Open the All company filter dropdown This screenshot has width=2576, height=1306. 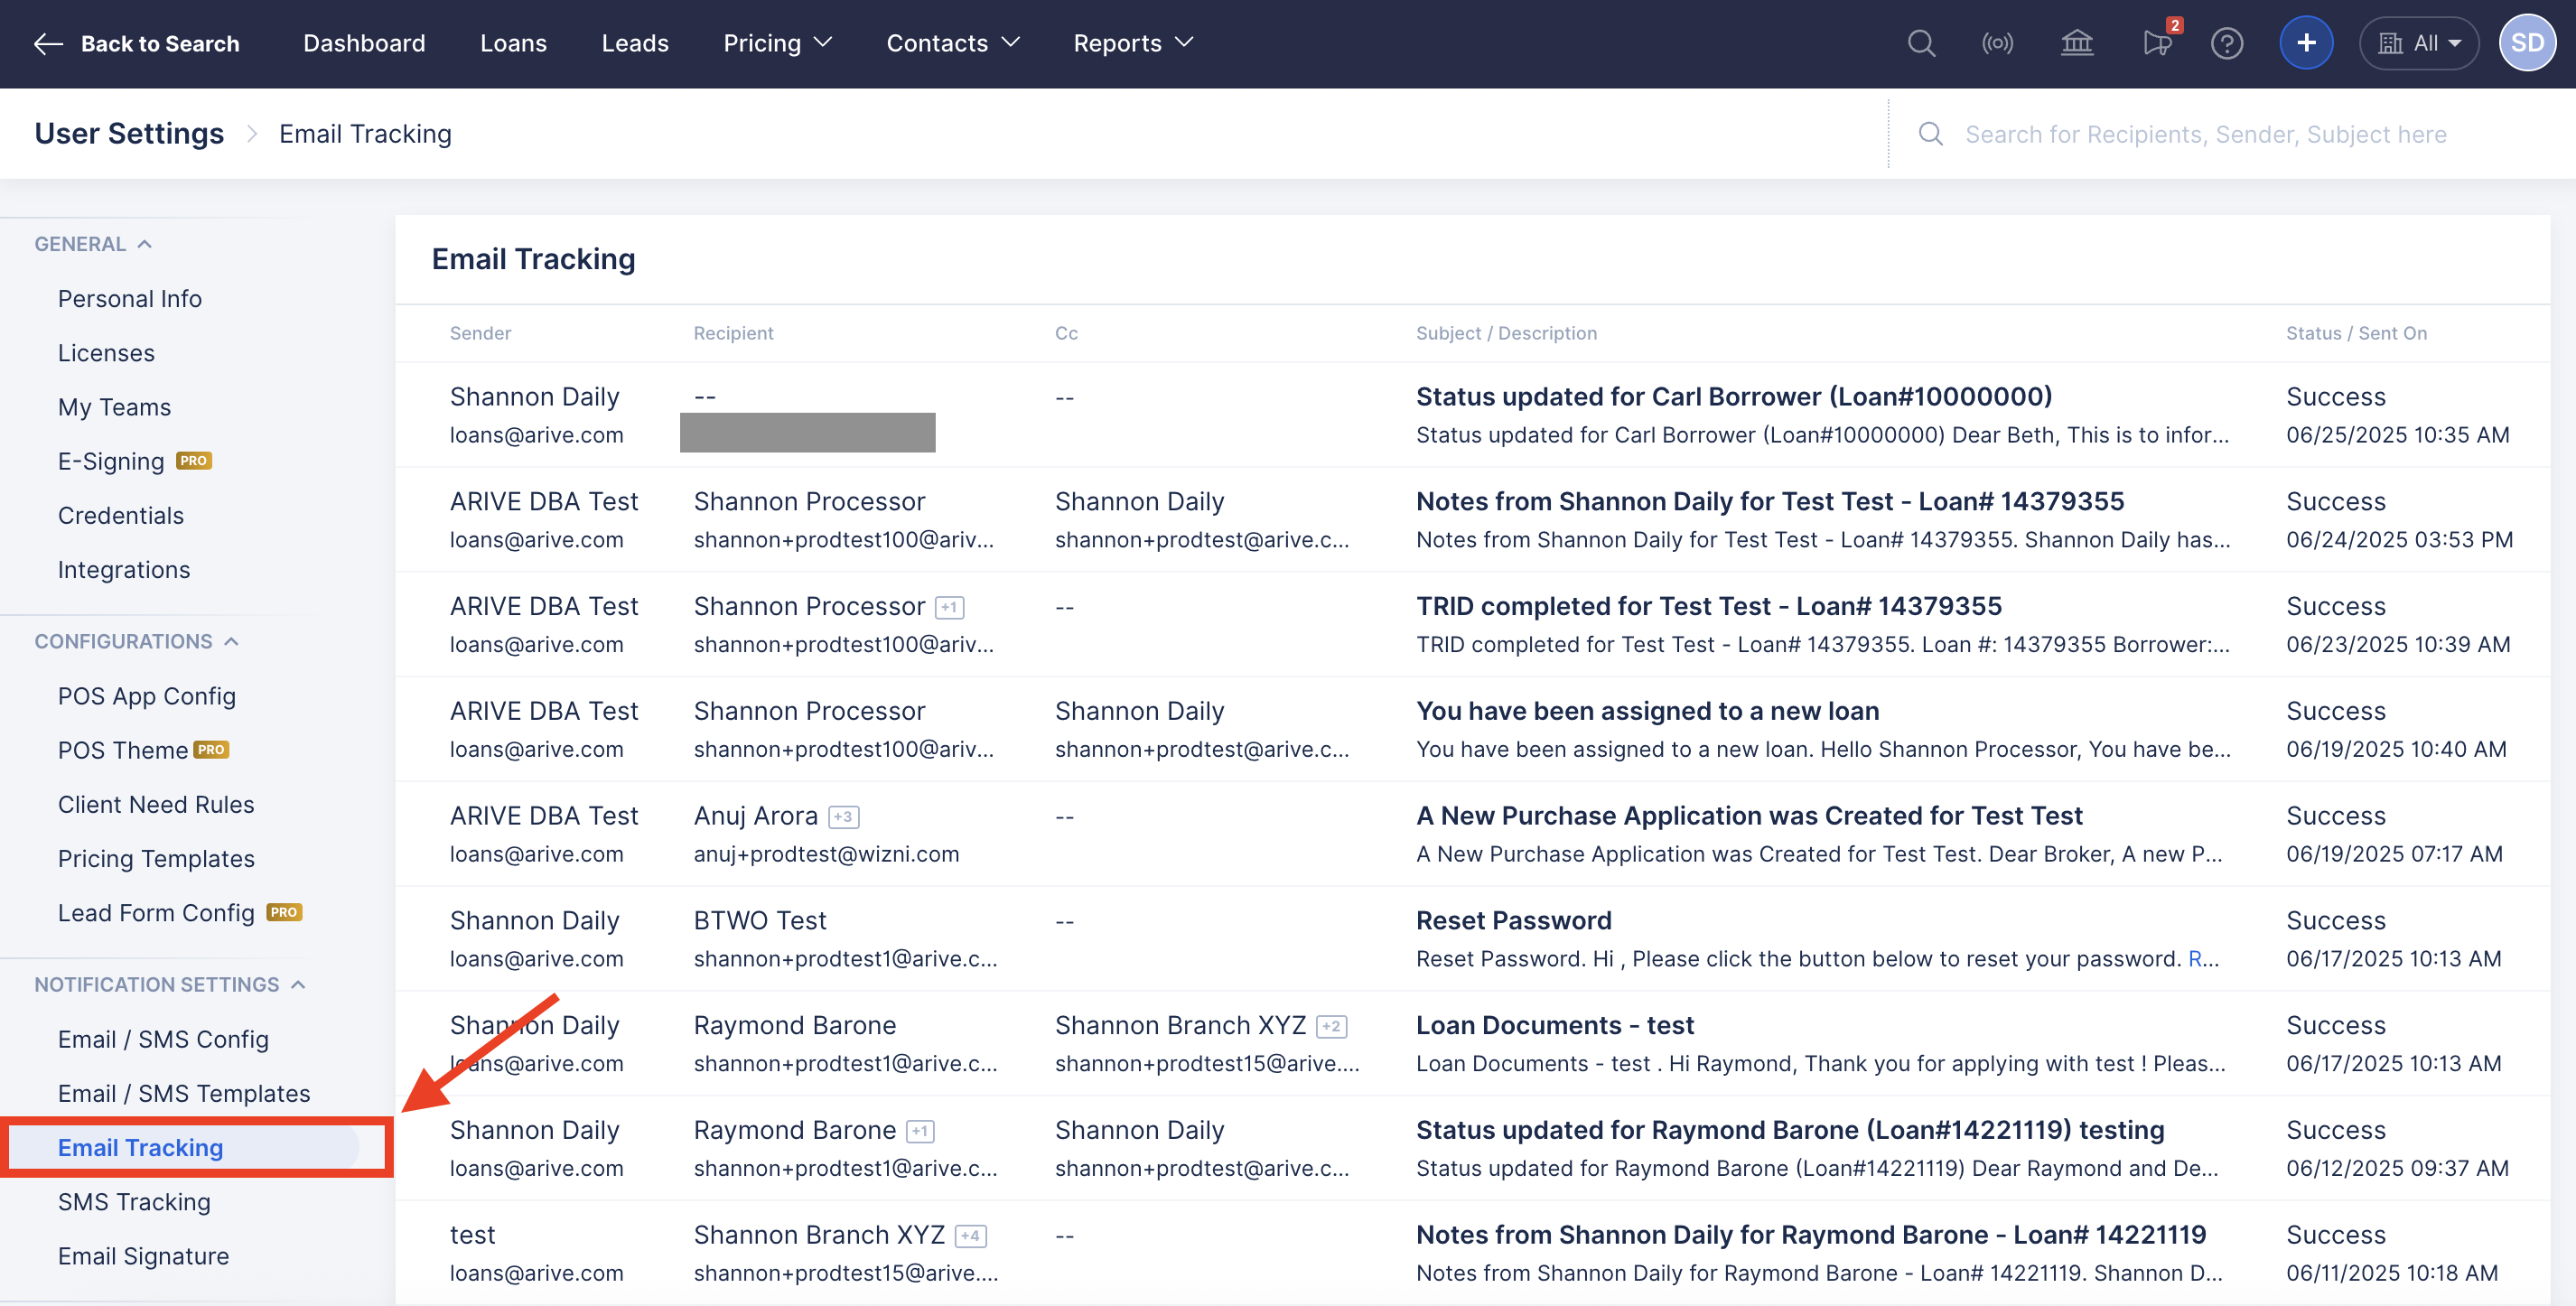2418,43
